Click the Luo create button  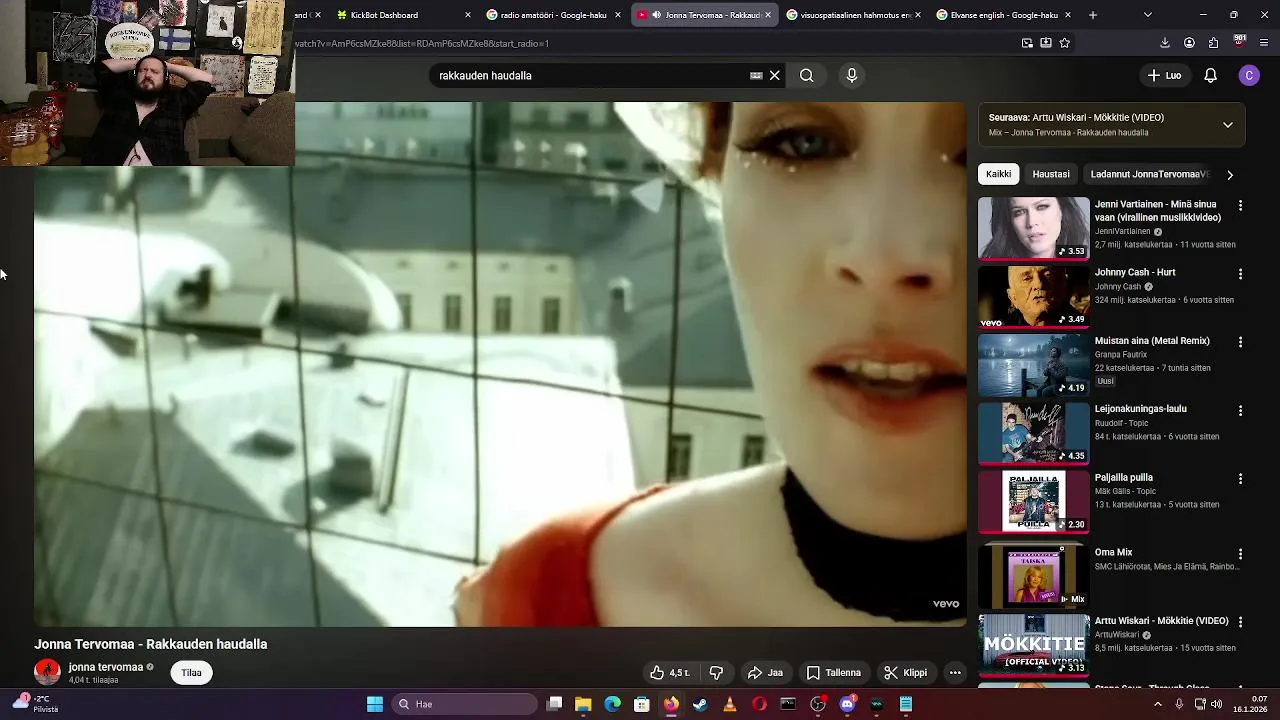click(x=1164, y=75)
